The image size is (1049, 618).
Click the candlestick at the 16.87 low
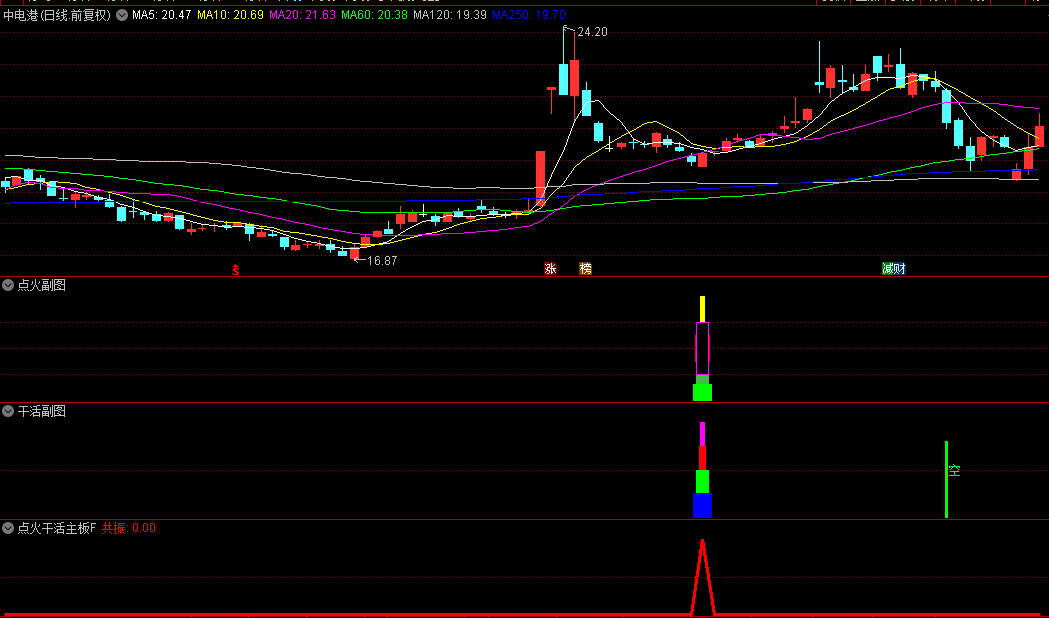[x=355, y=253]
